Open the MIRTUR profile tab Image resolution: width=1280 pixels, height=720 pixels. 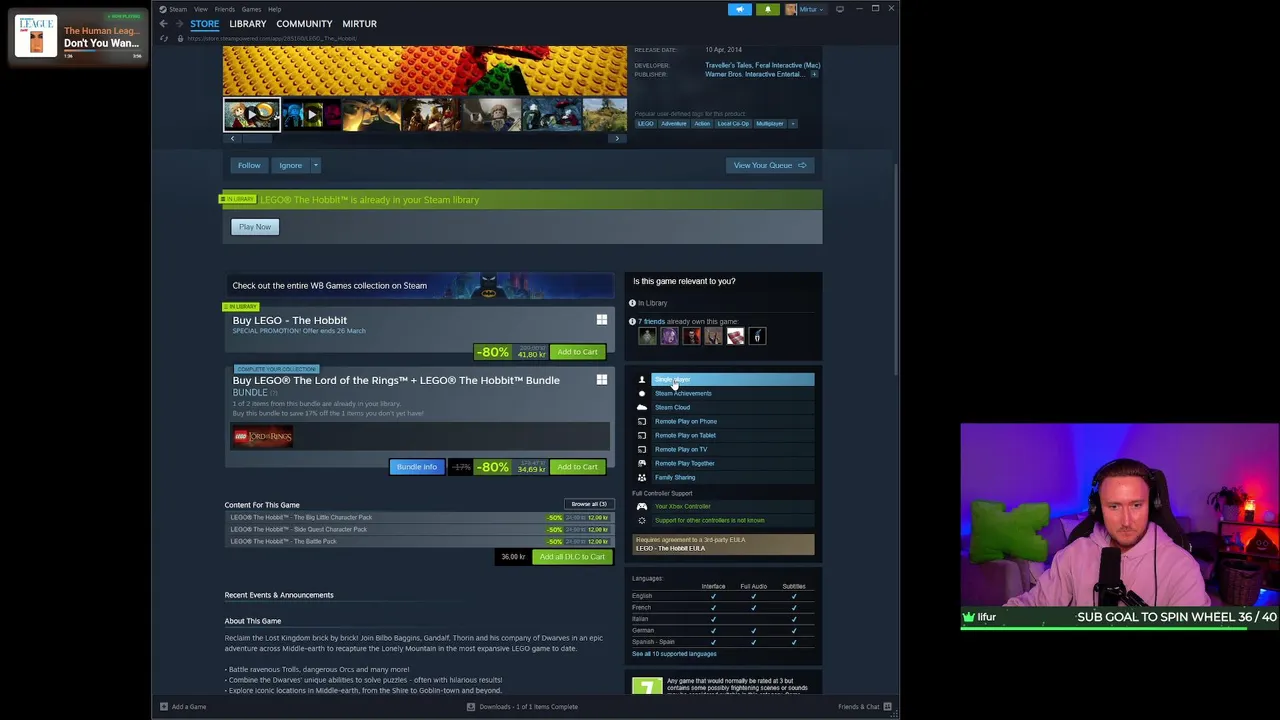pos(359,24)
